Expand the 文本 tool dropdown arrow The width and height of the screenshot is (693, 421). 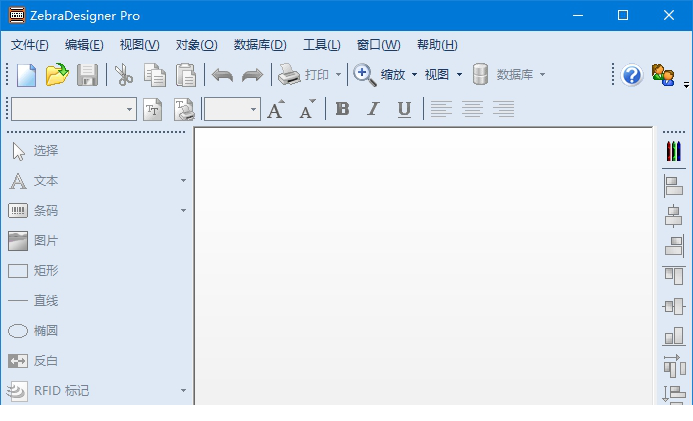pos(183,181)
